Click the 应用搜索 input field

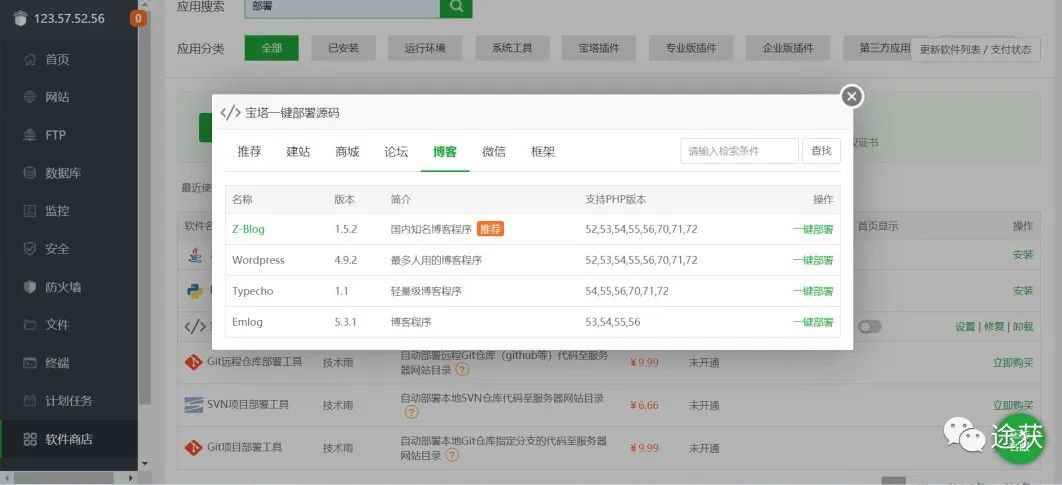point(342,7)
